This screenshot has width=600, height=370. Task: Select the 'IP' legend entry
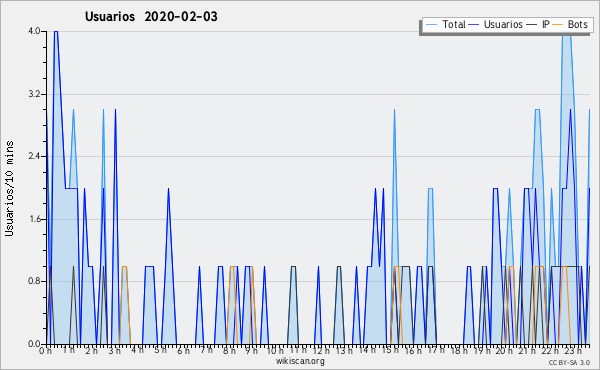[x=546, y=24]
